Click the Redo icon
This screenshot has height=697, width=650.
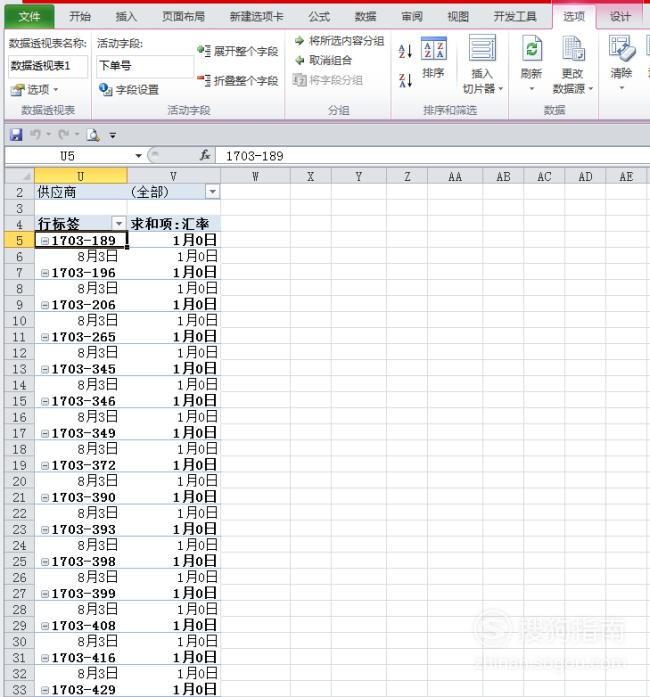point(64,134)
